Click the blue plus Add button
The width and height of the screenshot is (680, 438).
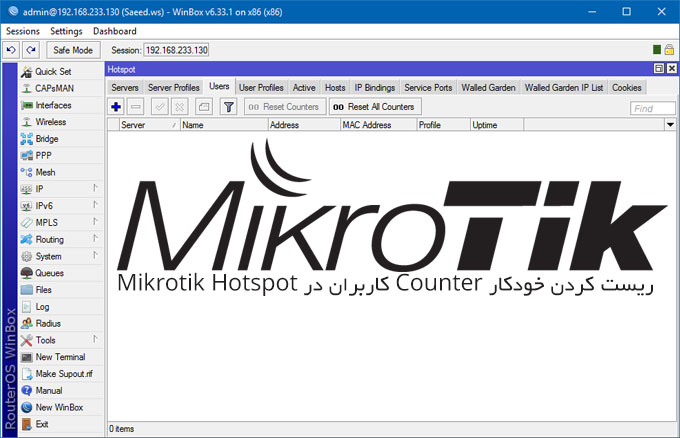pos(116,107)
